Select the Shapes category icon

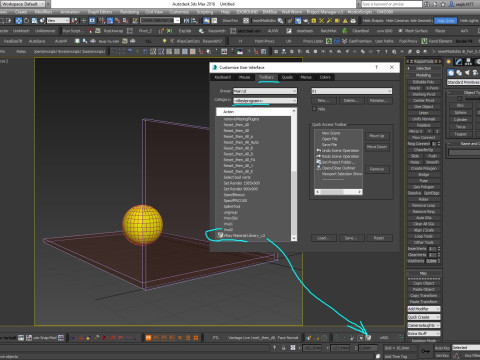tap(459, 72)
